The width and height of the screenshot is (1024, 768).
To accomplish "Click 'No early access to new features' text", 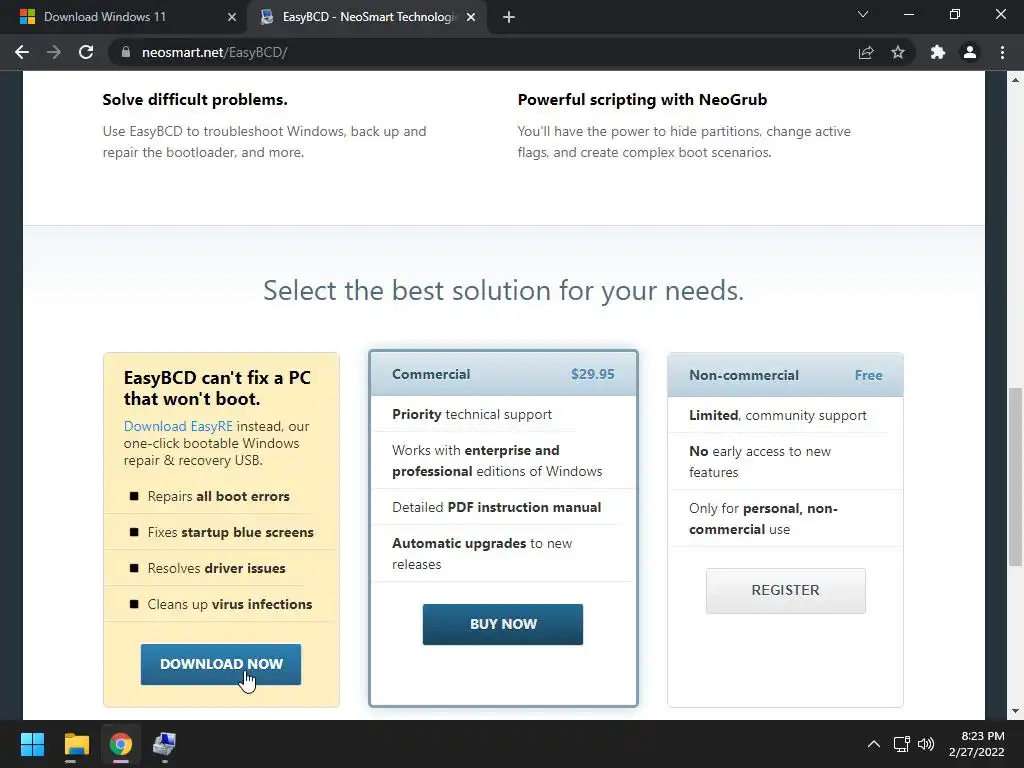I will coord(760,462).
